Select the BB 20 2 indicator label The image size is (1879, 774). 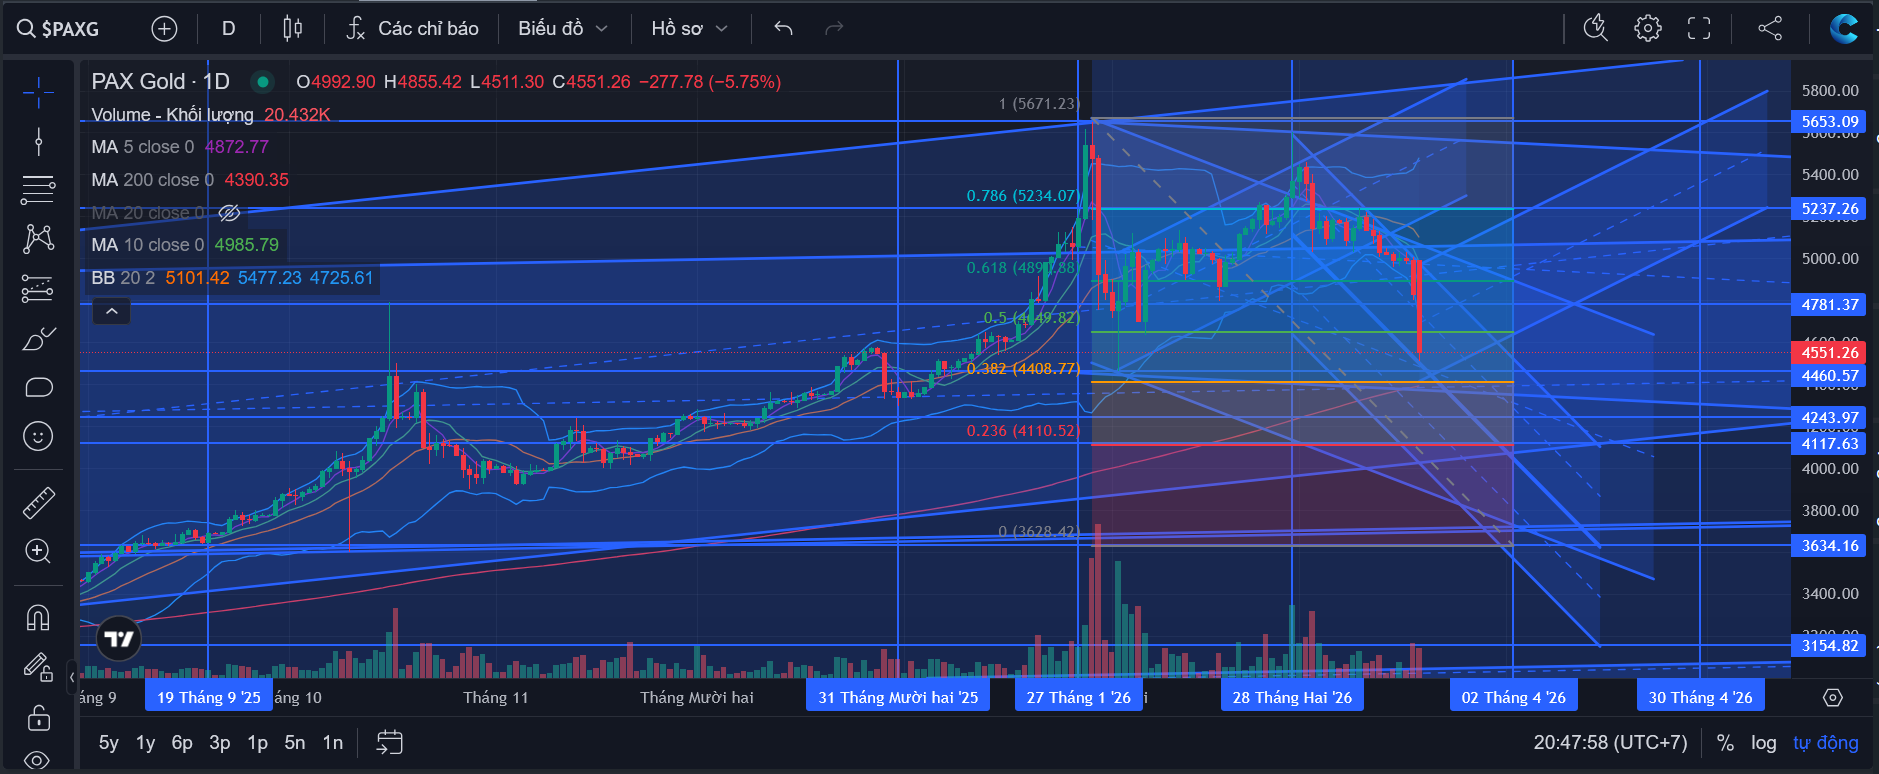[x=123, y=278]
